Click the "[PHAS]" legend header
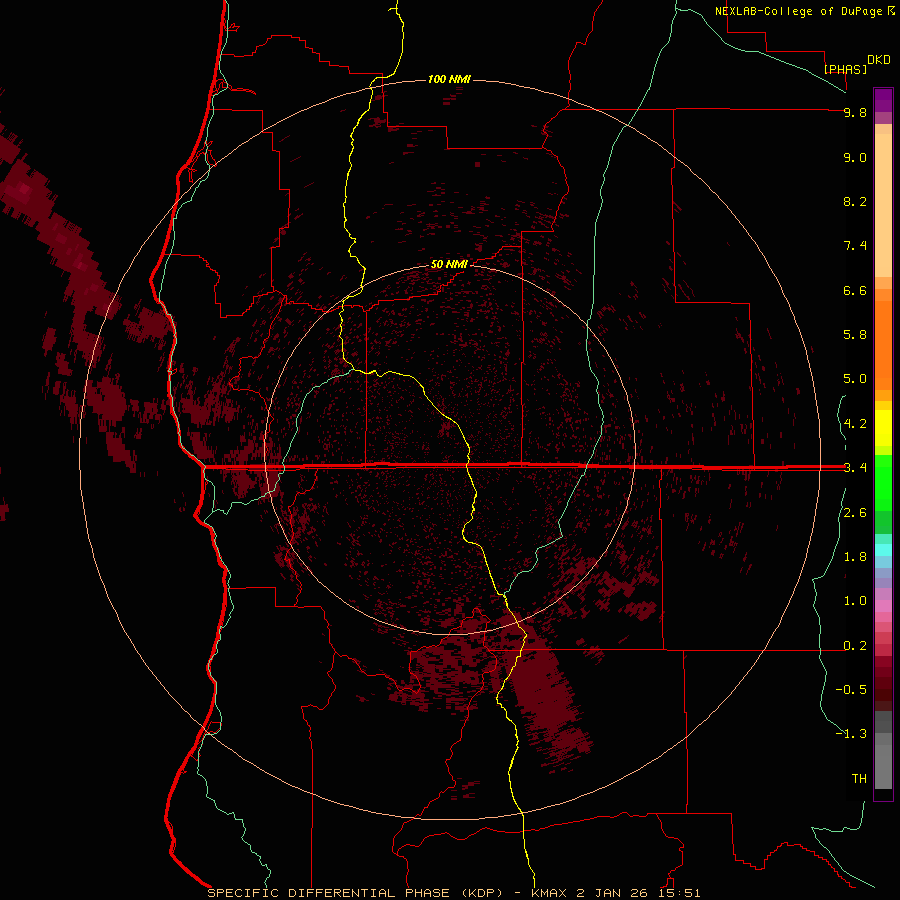This screenshot has width=900, height=900. click(x=845, y=69)
